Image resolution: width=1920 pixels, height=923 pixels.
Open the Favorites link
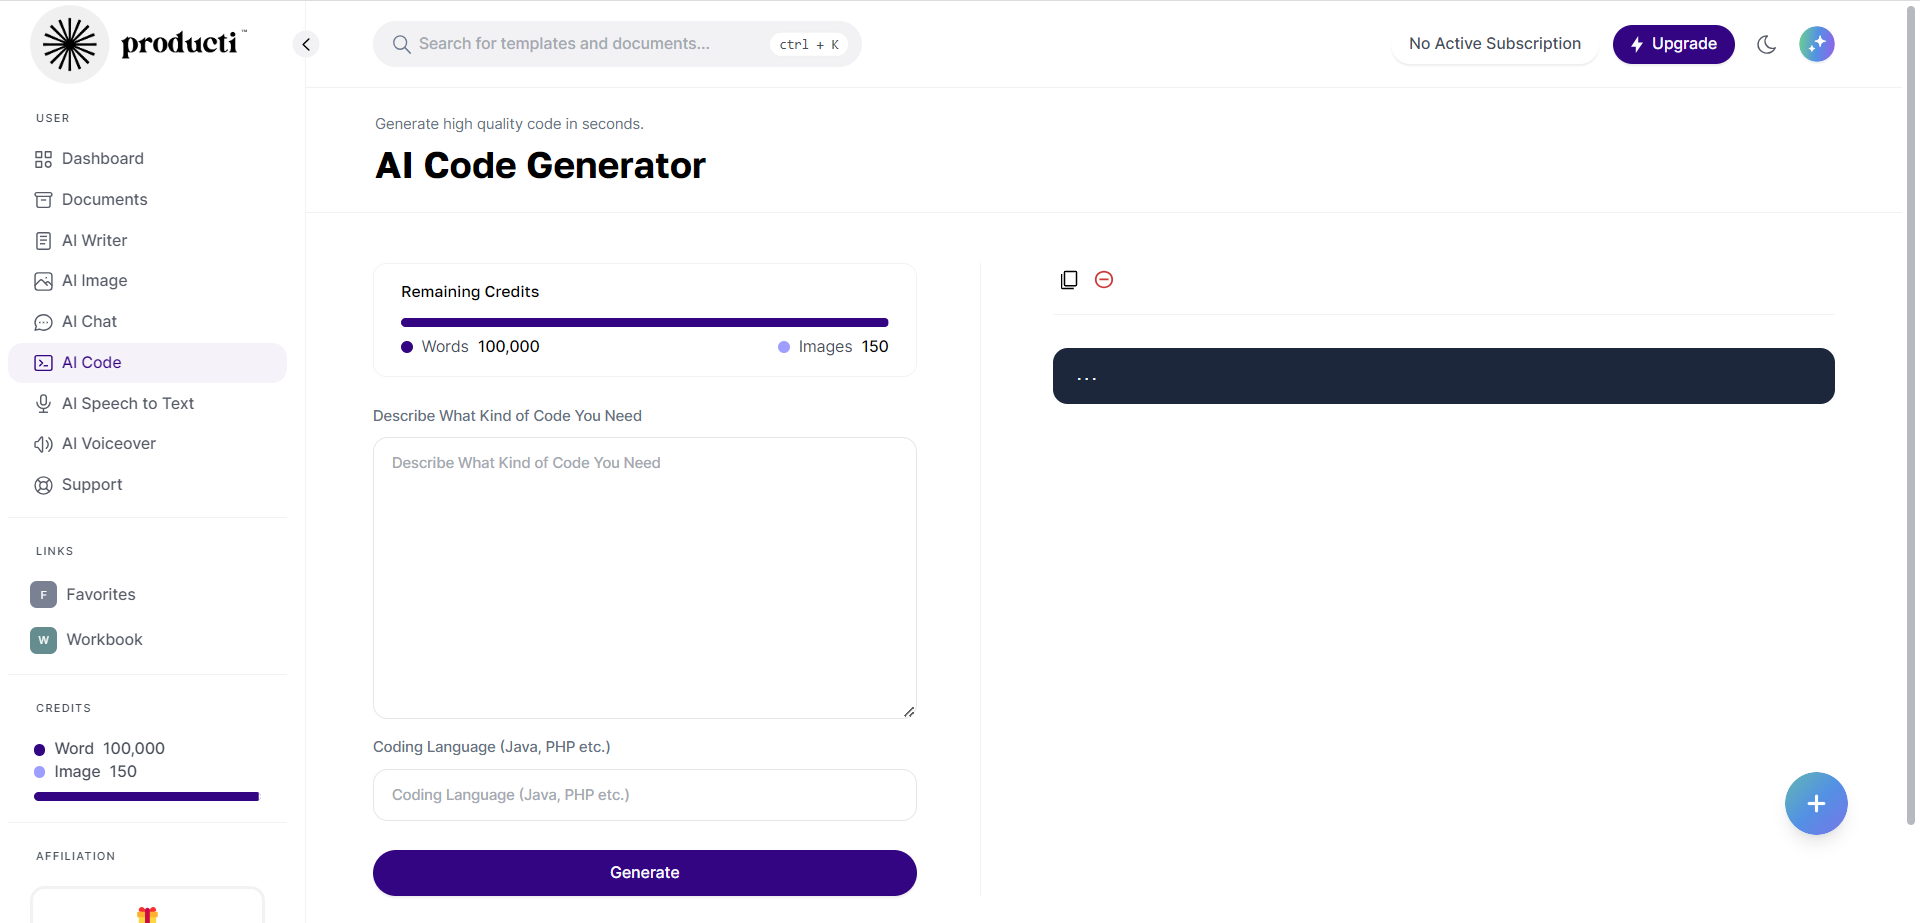pos(100,595)
